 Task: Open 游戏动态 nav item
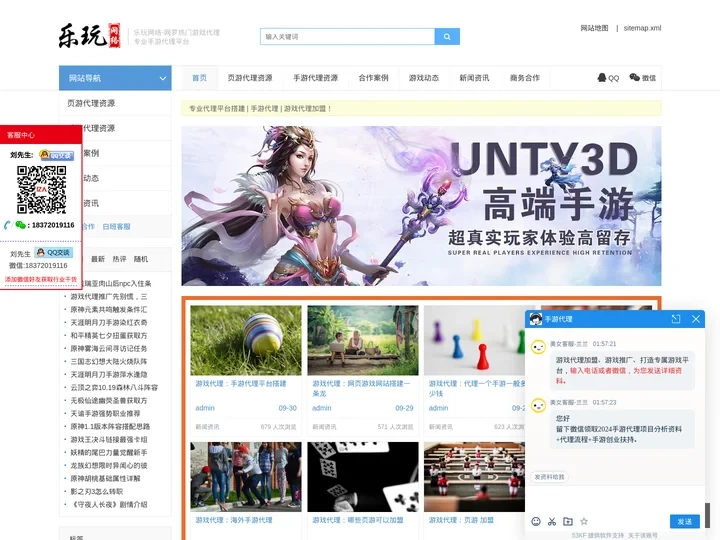click(x=424, y=78)
